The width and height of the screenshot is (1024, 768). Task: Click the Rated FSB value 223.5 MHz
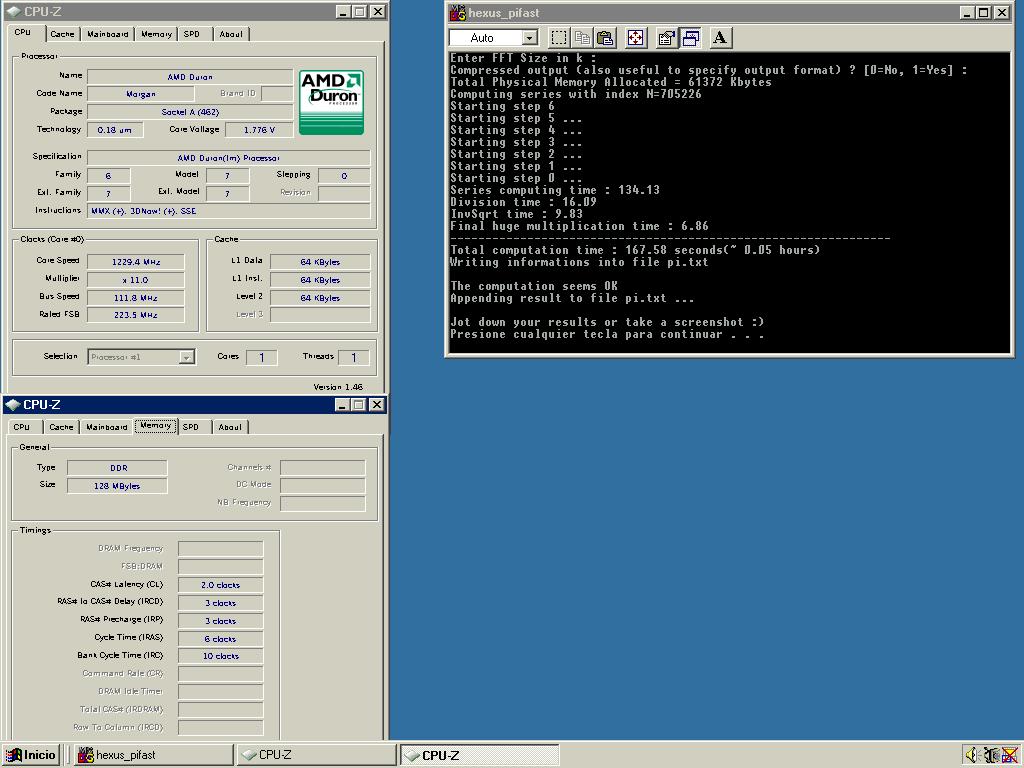coord(136,315)
